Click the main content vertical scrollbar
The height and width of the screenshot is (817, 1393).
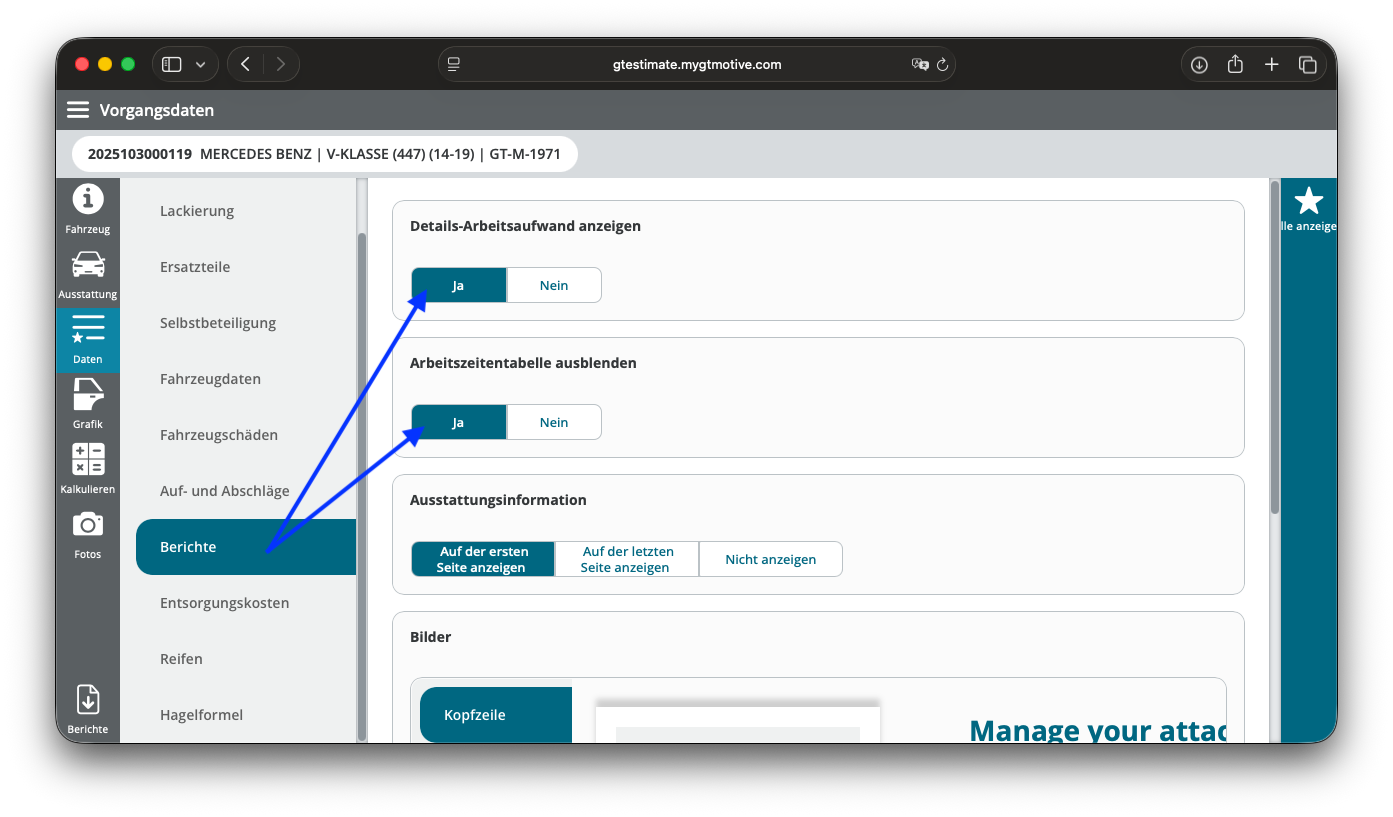pyautogui.click(x=1275, y=347)
